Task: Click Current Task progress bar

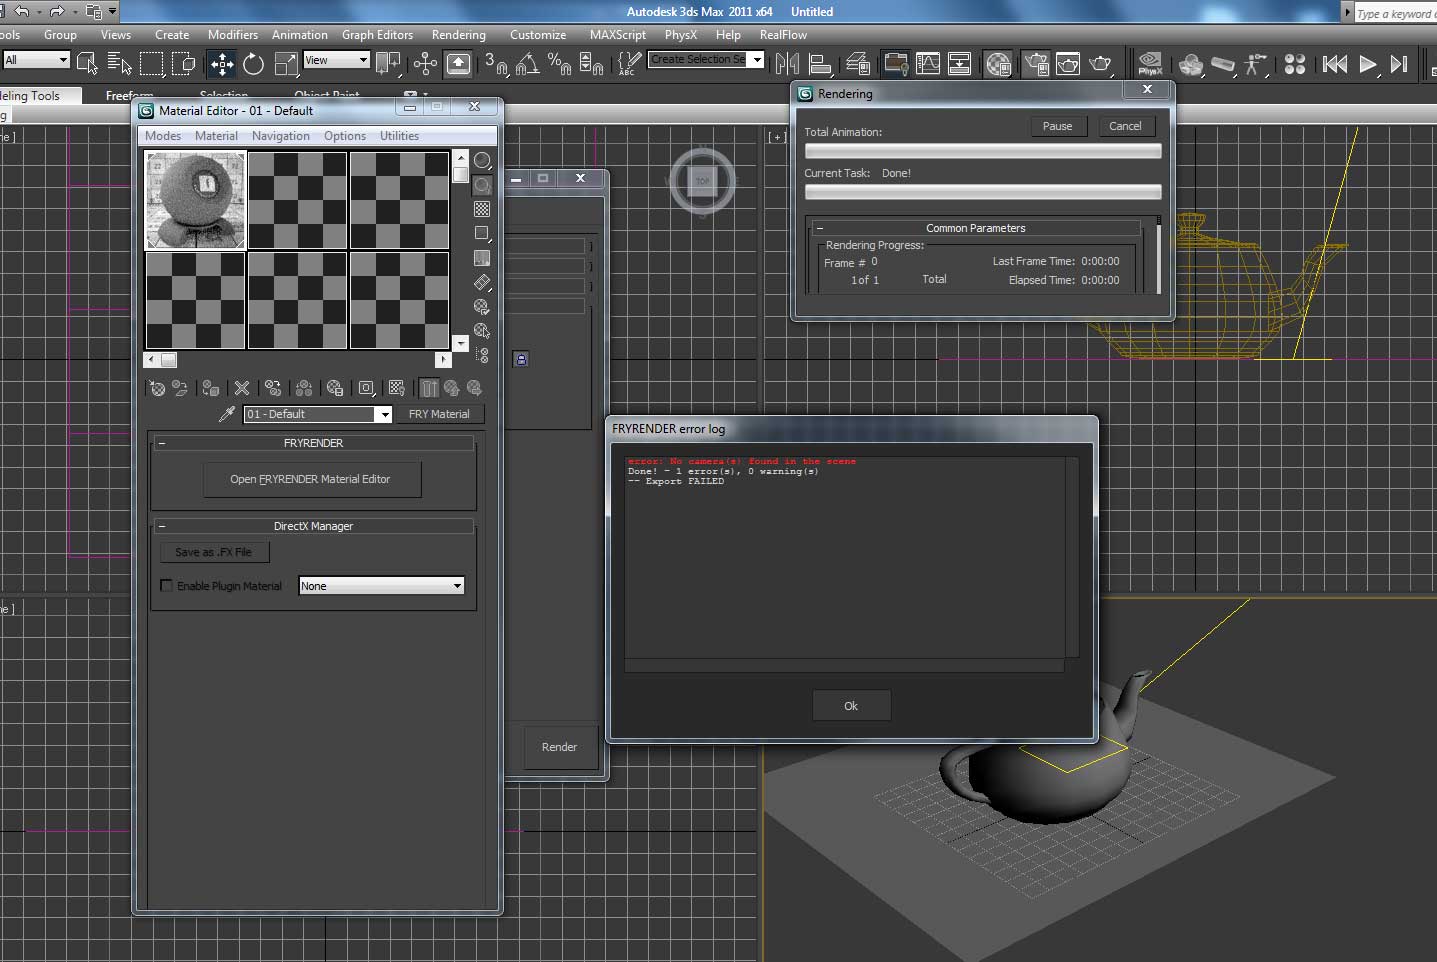Action: coord(983,192)
